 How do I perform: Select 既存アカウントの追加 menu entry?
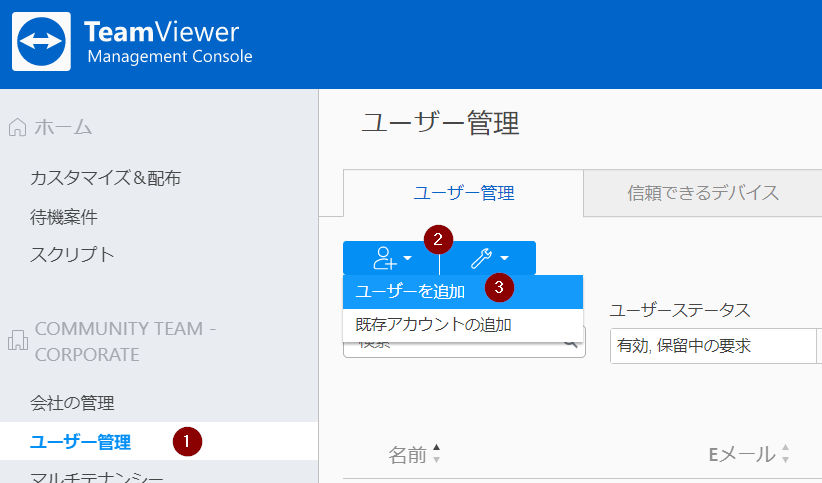[x=463, y=325]
